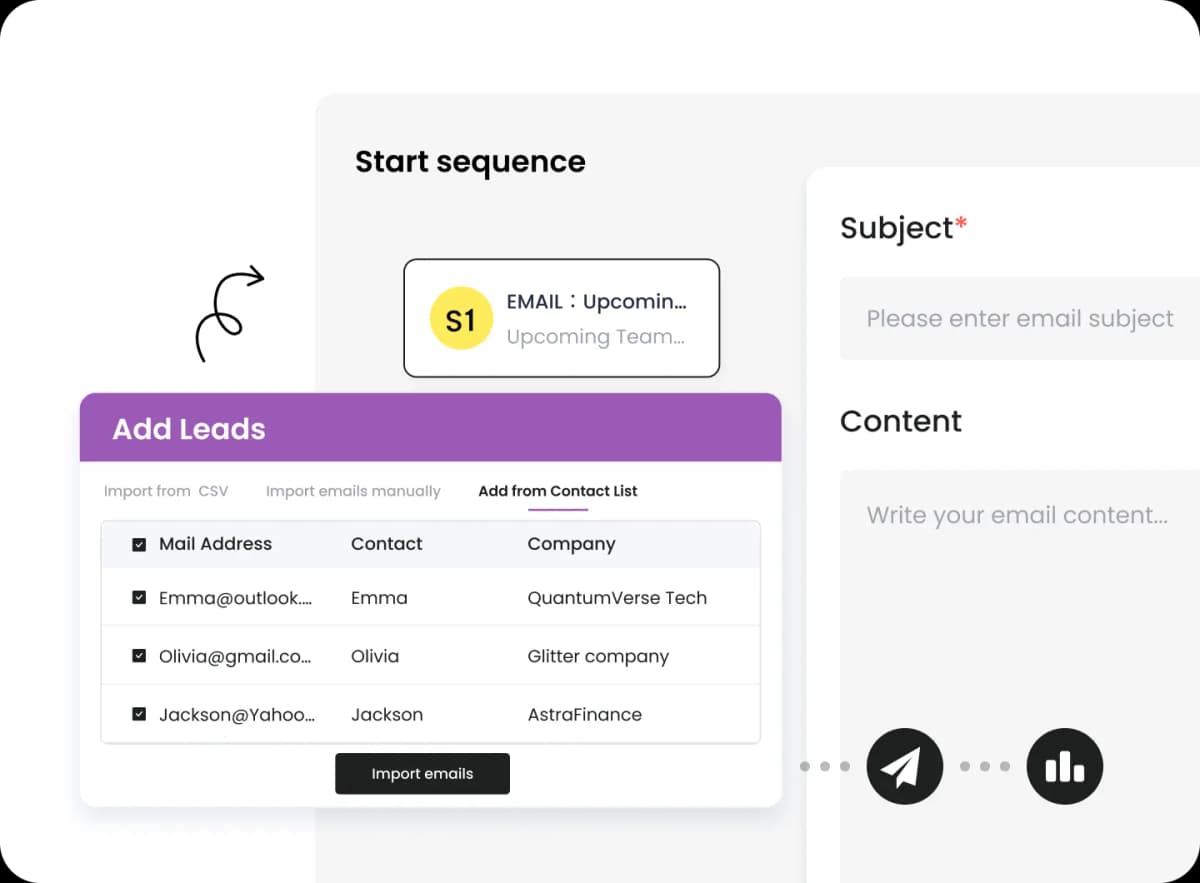Uncheck the Olivia@gmail lead checkbox
The image size is (1200, 883).
click(139, 656)
